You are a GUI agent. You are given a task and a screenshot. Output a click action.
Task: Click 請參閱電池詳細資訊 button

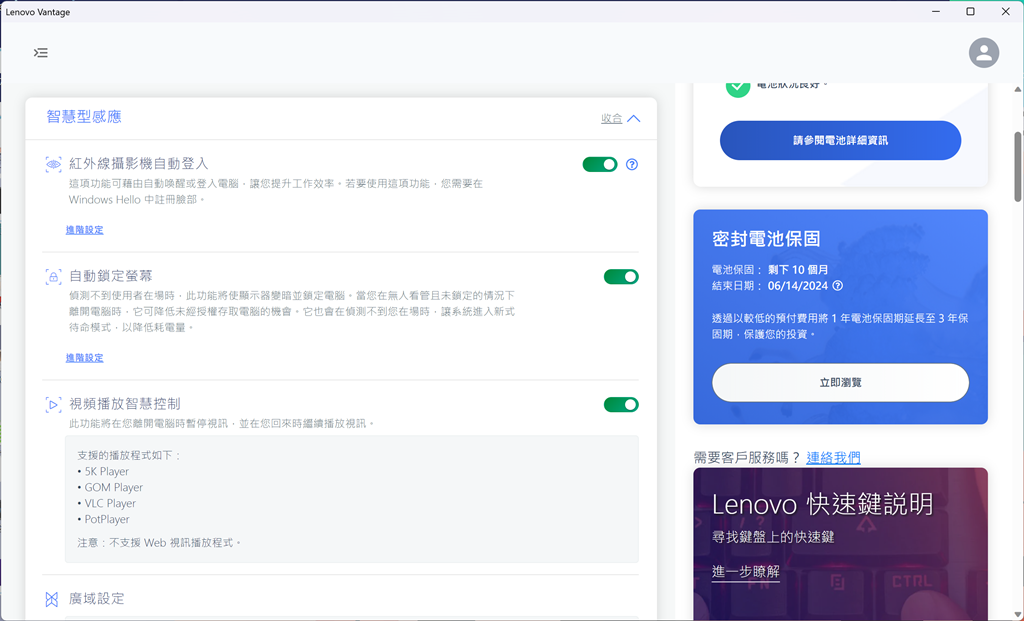[840, 141]
